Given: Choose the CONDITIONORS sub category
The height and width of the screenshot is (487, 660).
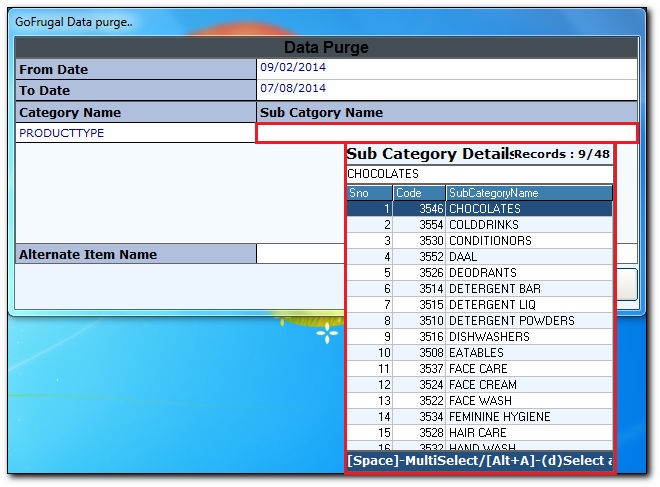Looking at the screenshot, I should click(490, 241).
